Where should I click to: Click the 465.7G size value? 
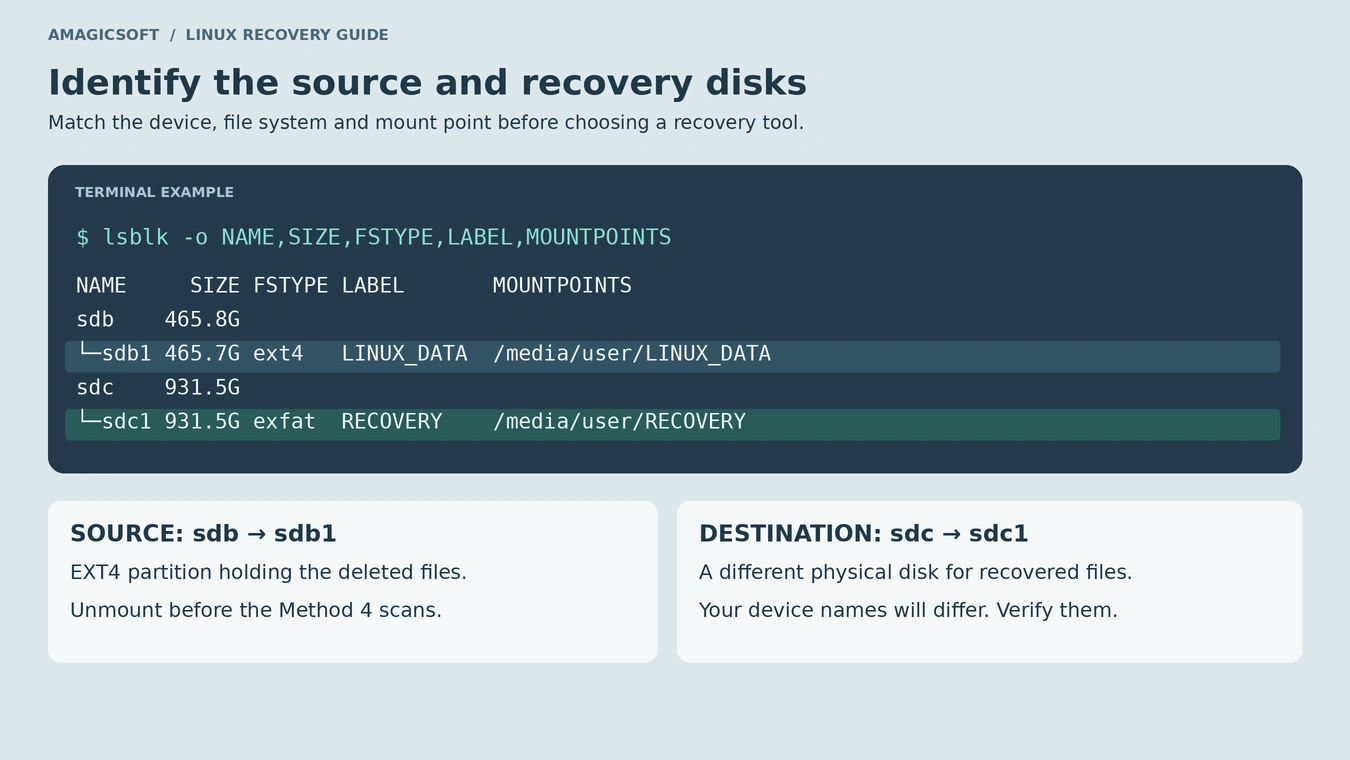[x=202, y=354]
